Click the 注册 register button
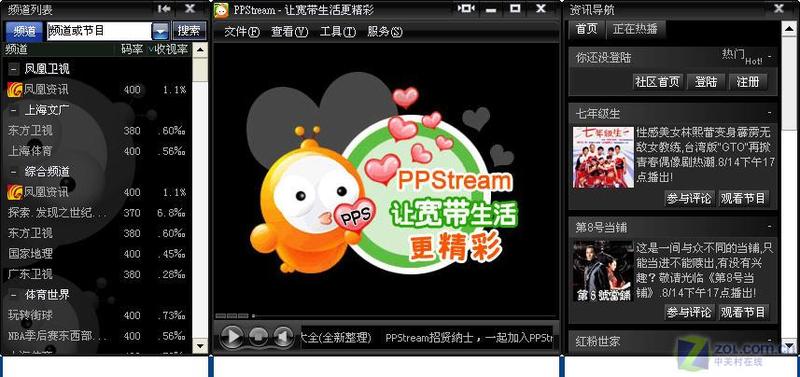Image resolution: width=800 pixels, height=377 pixels. pos(748,82)
